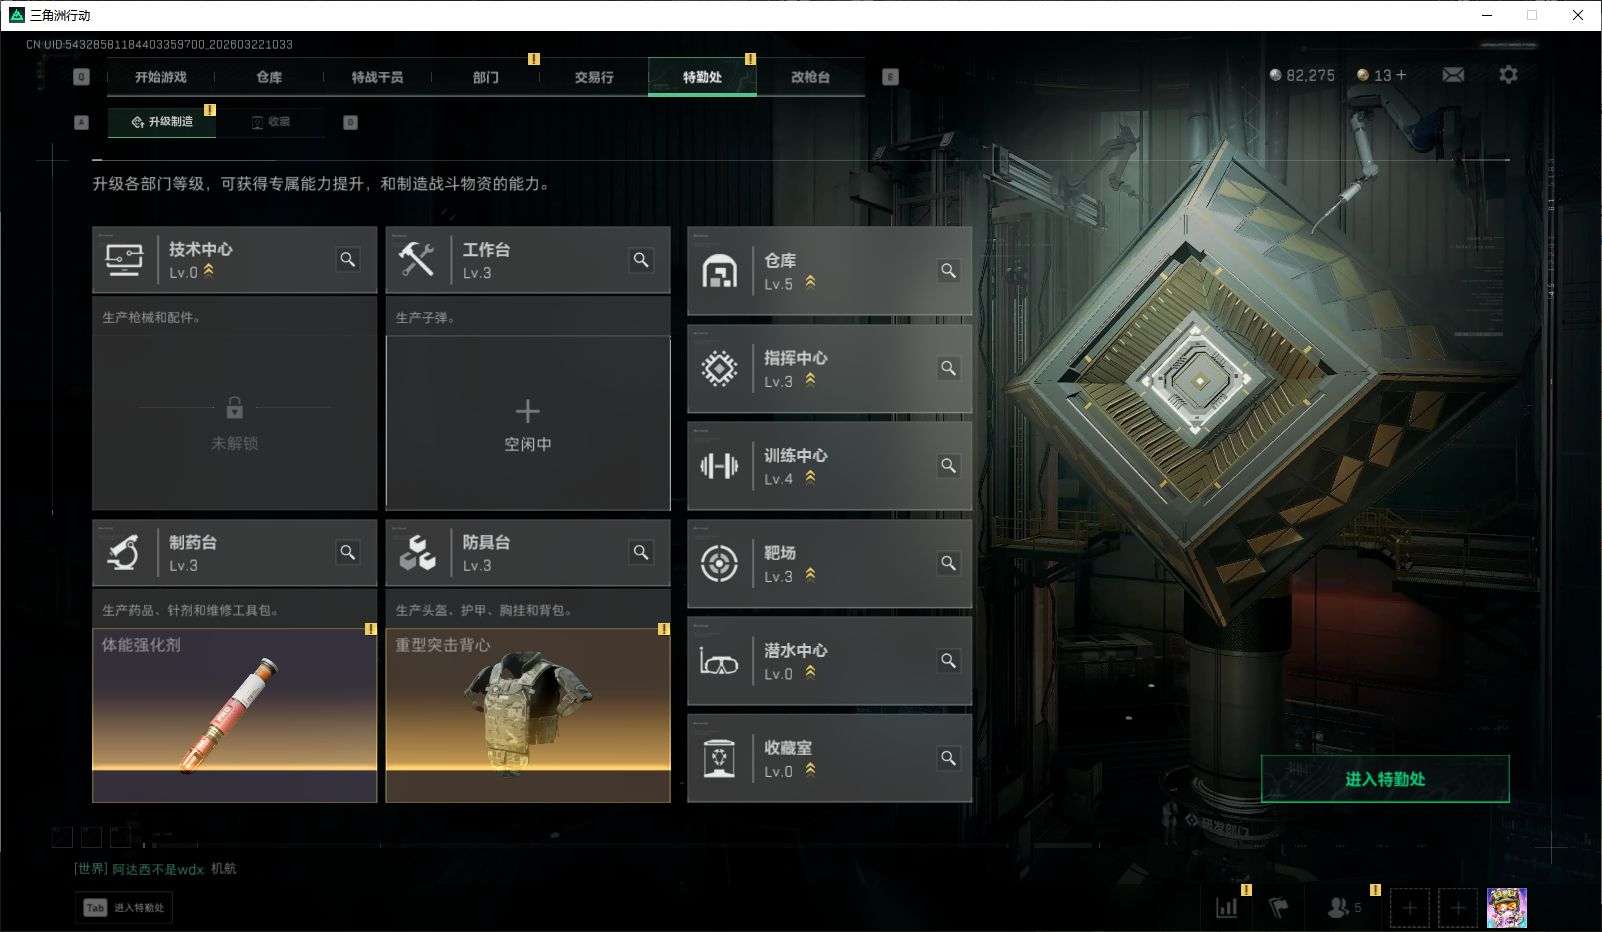The height and width of the screenshot is (932, 1602).
Task: Click the 进入特勤处 green button
Action: [x=1385, y=779]
